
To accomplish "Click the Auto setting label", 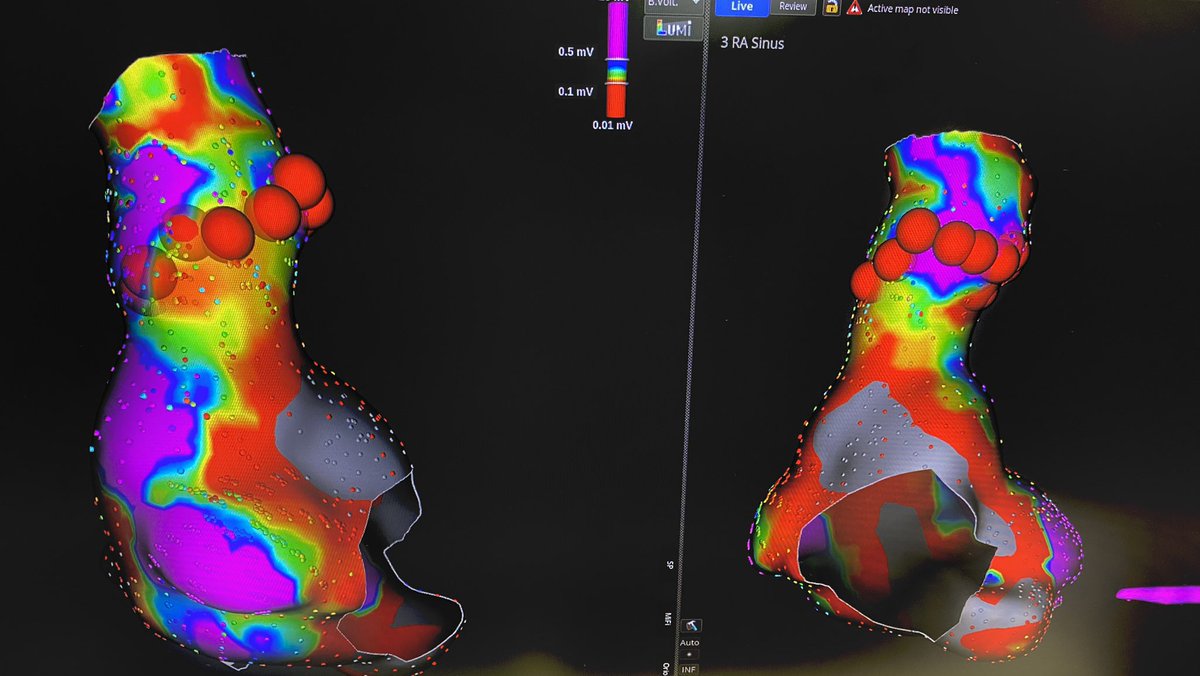I will click(x=690, y=642).
